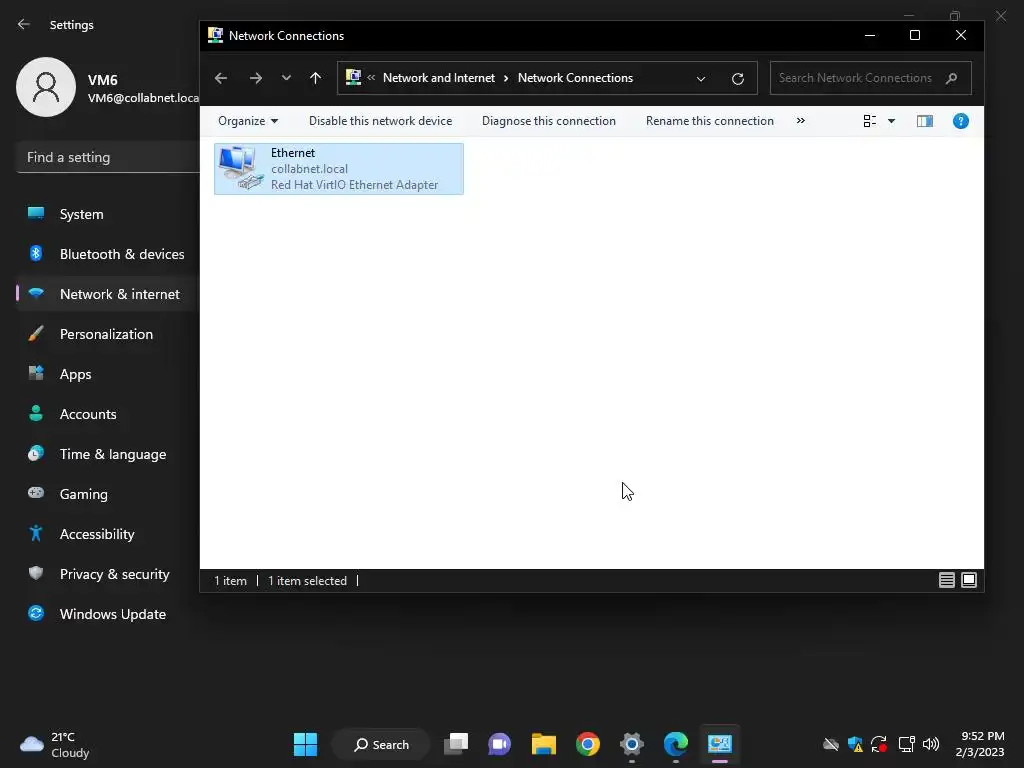Screen dimensions: 1024x768
Task: Select the Ethernet adapter item
Action: pyautogui.click(x=339, y=168)
